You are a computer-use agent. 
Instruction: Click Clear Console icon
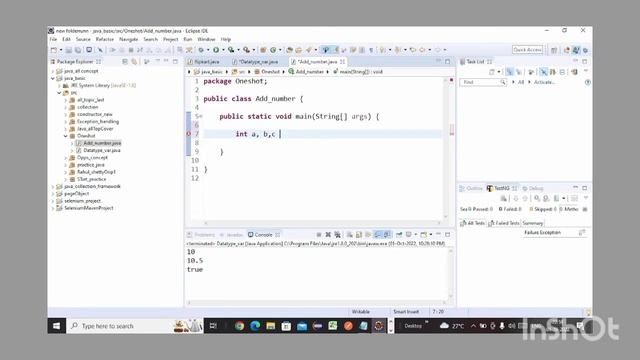click(x=350, y=235)
